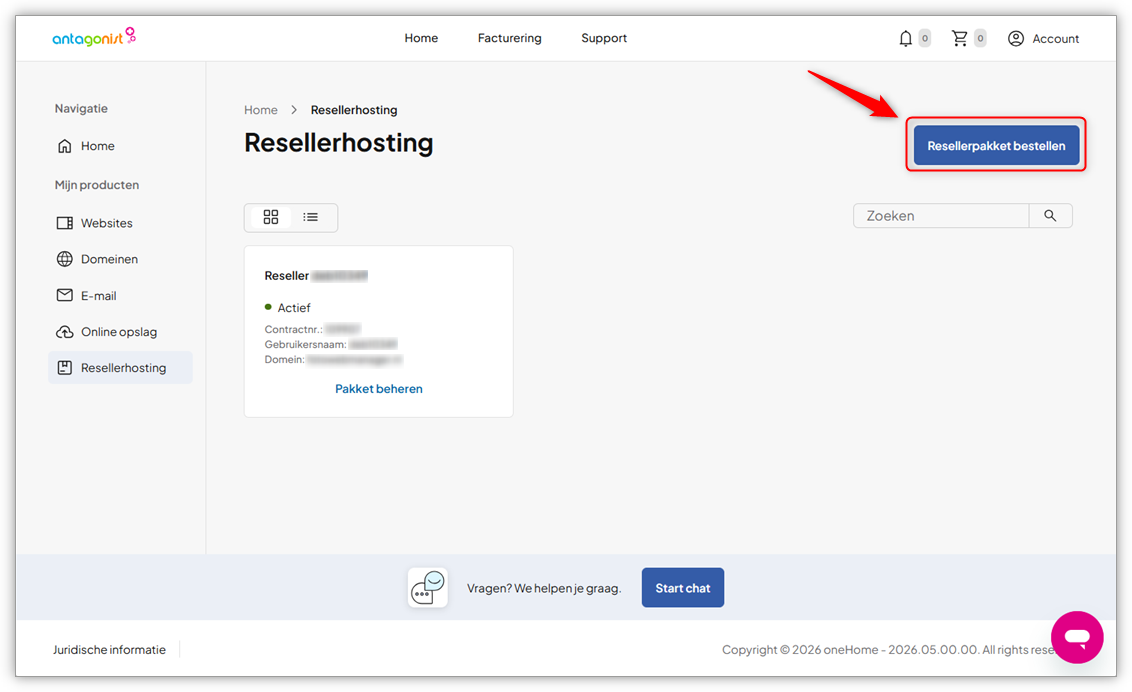Click the Antagonist logo
Image resolution: width=1132 pixels, height=692 pixels.
coord(93,37)
